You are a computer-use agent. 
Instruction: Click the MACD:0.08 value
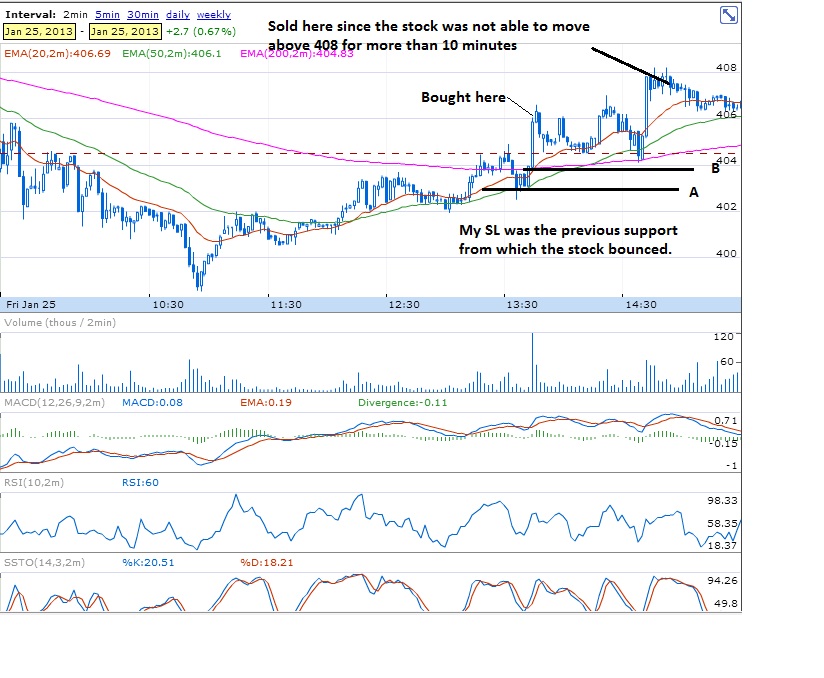click(x=152, y=403)
